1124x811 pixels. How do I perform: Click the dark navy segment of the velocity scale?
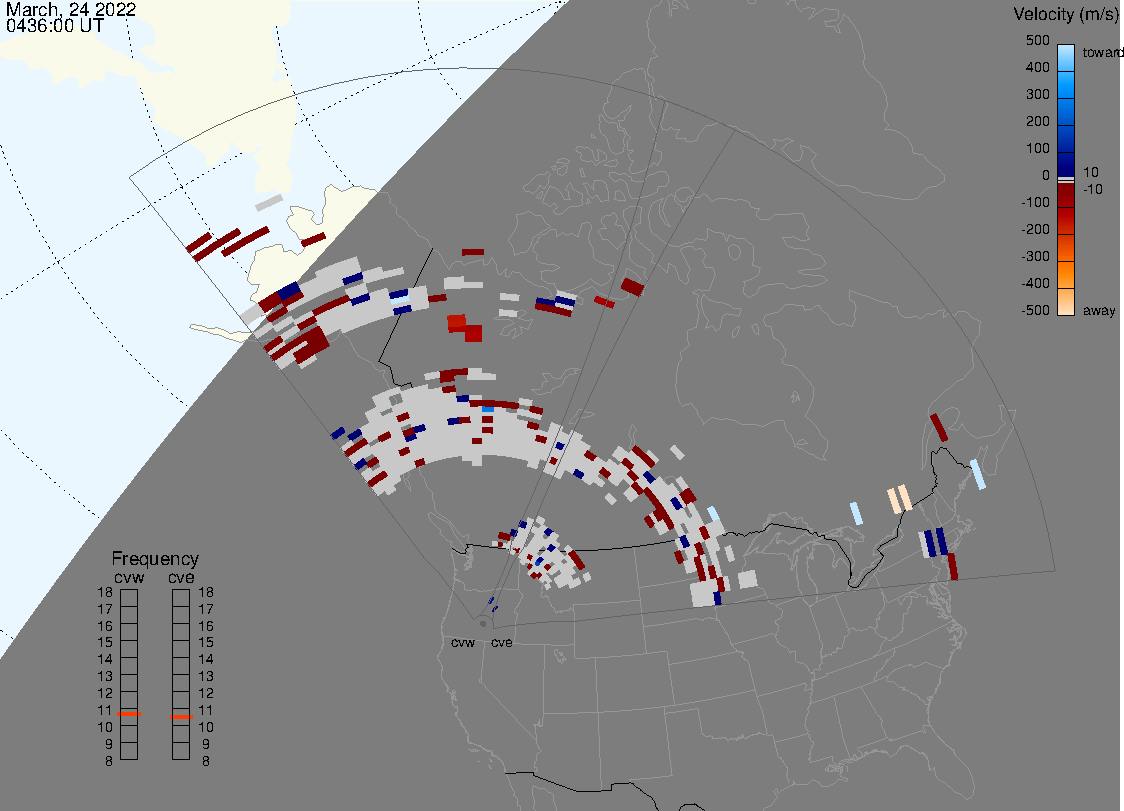click(x=1067, y=163)
